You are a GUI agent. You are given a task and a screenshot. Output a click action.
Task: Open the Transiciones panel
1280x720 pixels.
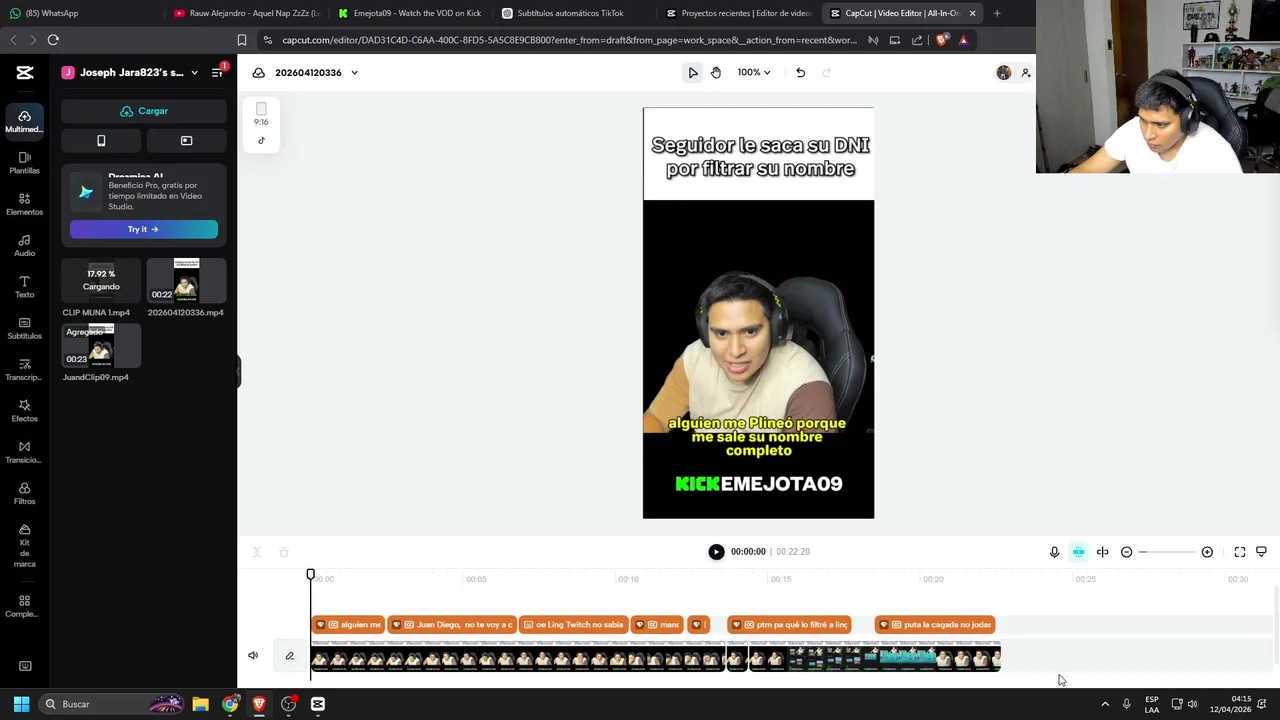tap(24, 452)
